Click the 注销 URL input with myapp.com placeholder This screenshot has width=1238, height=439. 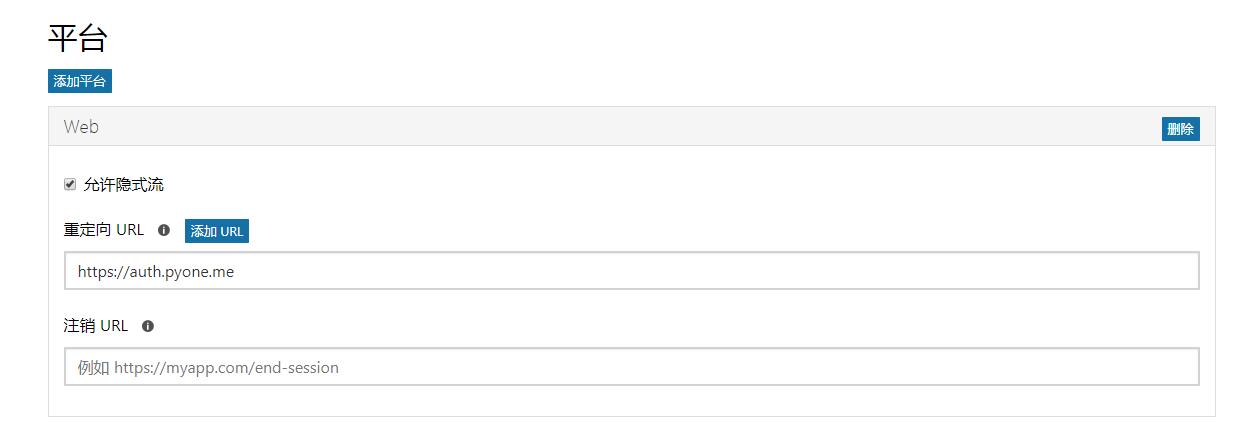pyautogui.click(x=631, y=367)
